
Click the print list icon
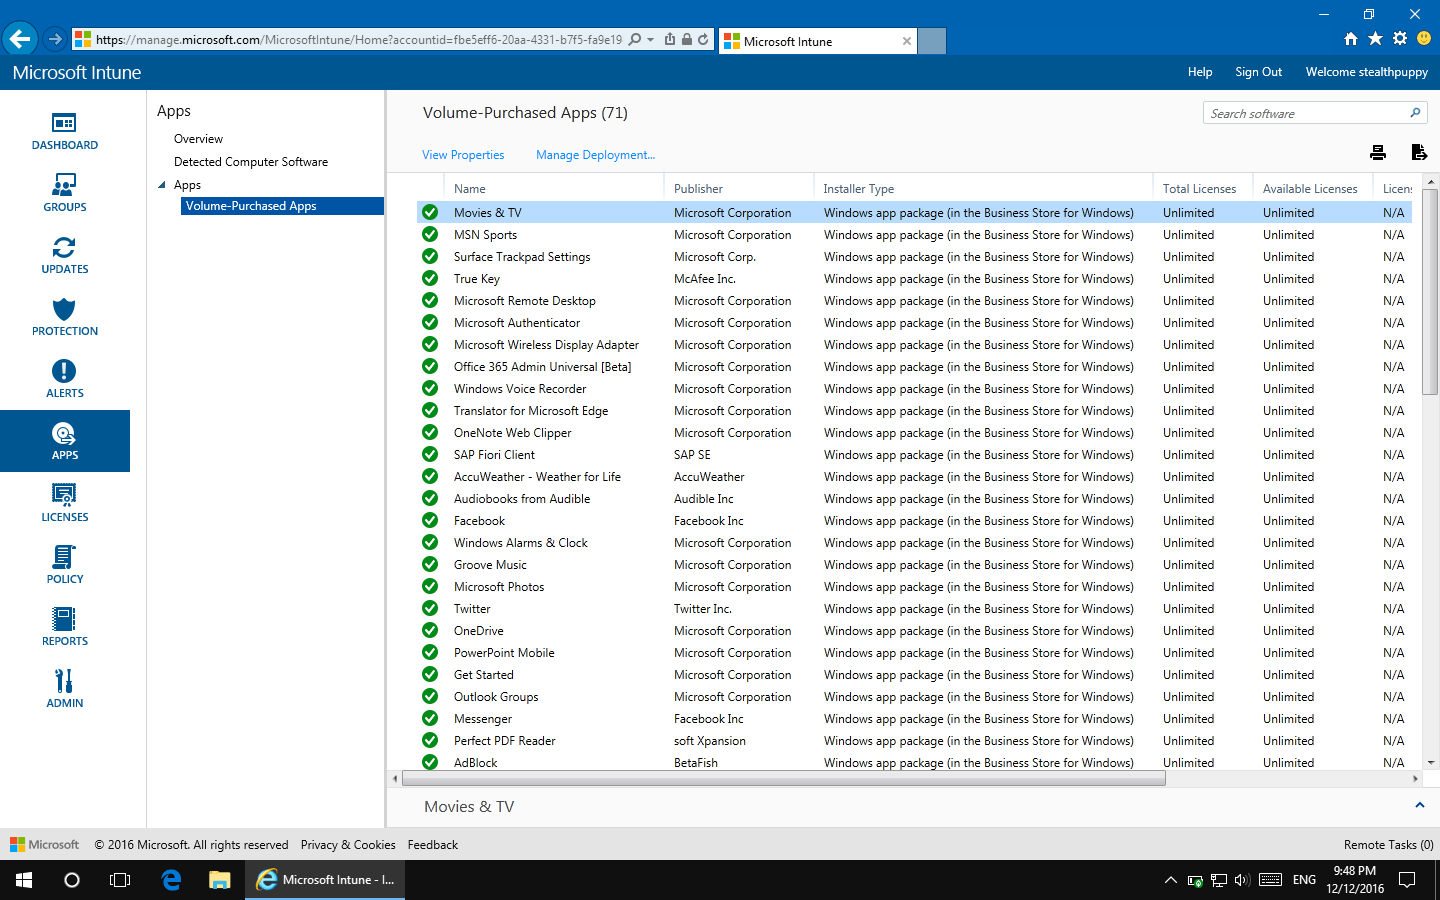click(x=1378, y=152)
